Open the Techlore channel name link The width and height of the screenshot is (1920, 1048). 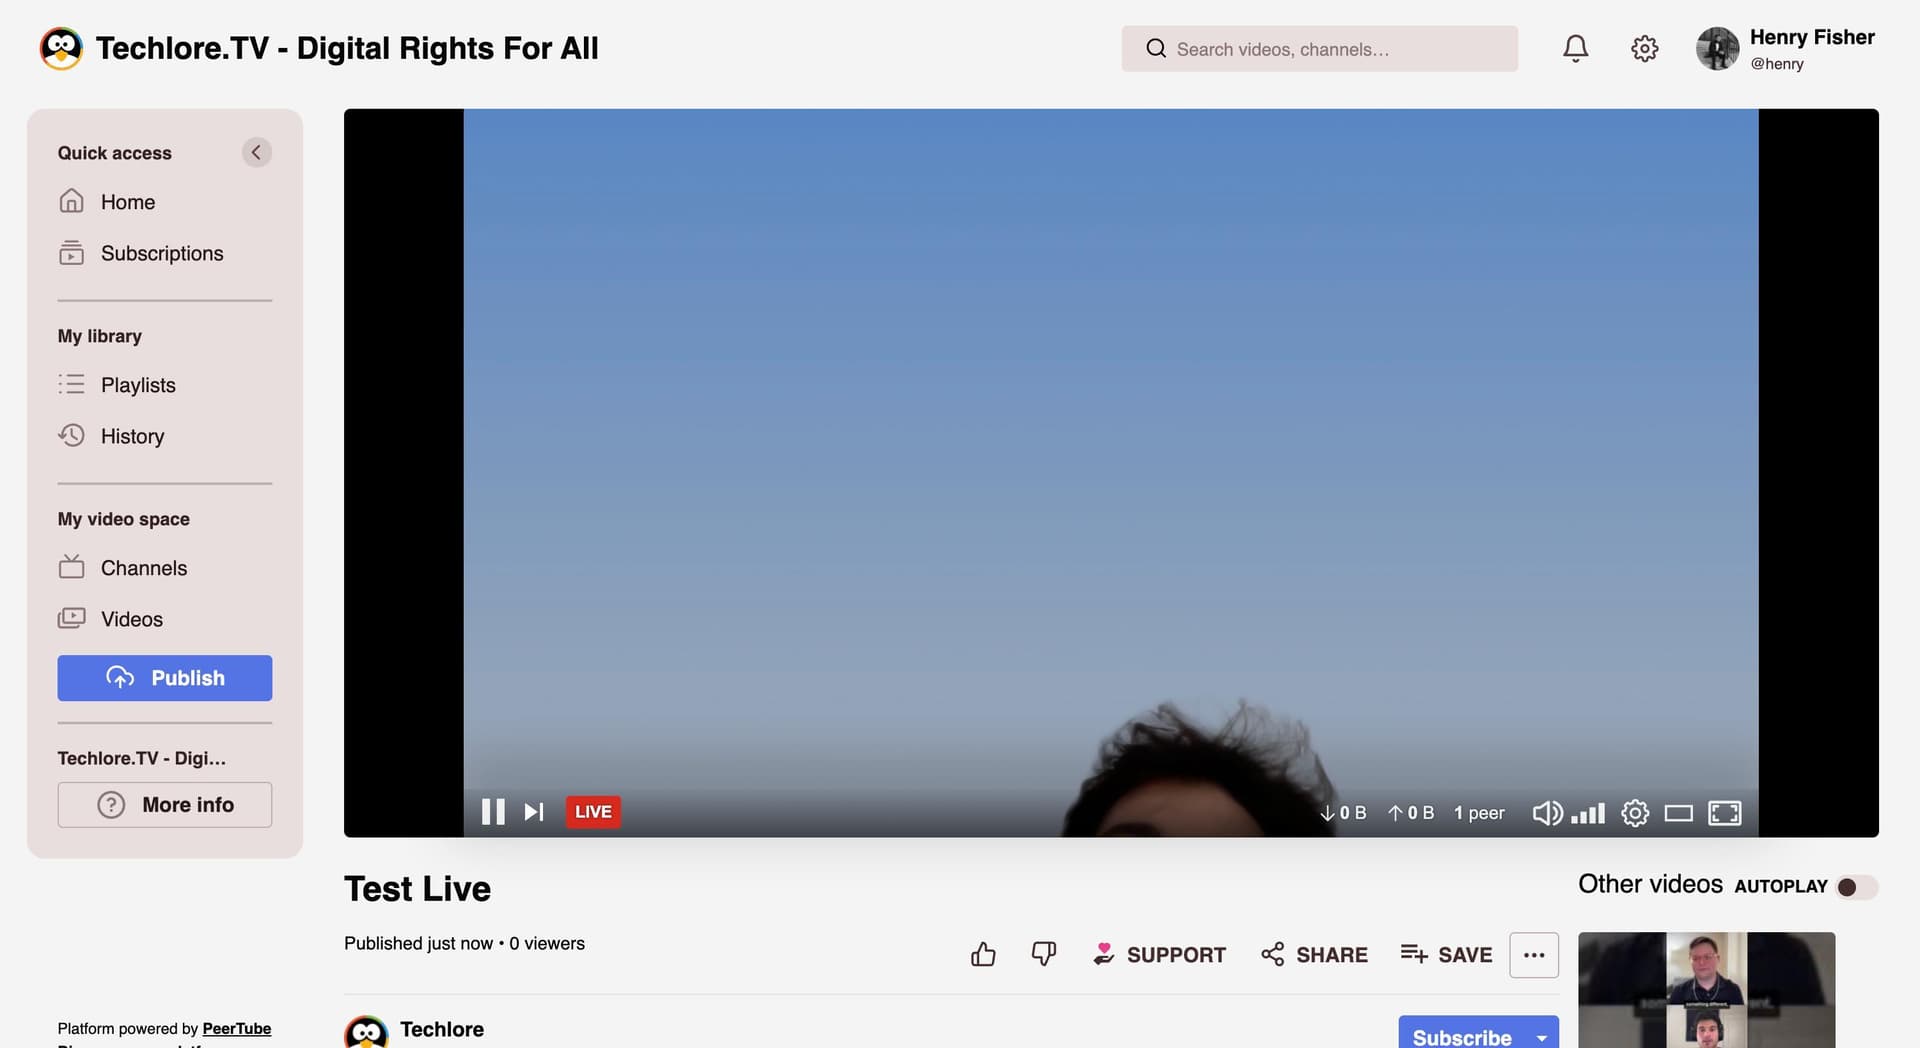442,1029
